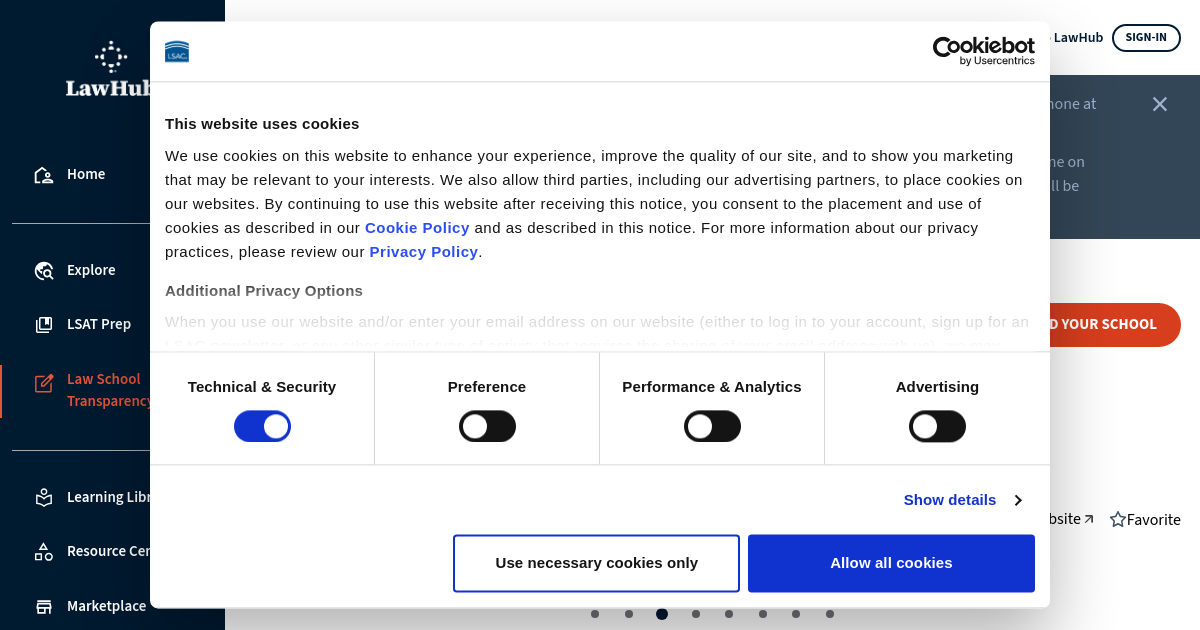This screenshot has height=630, width=1200.
Task: Open the Privacy Policy link
Action: (424, 252)
